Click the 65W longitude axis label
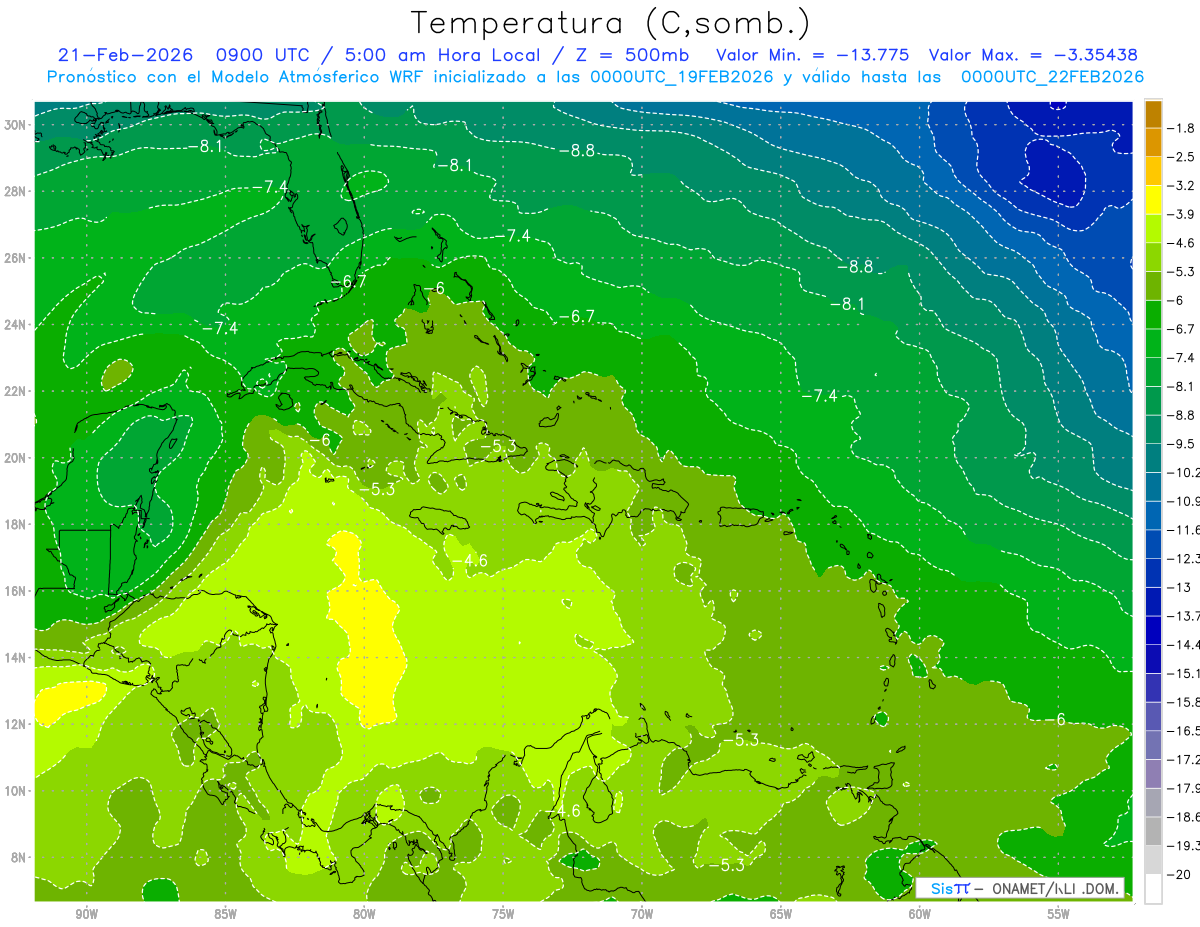 pos(781,914)
